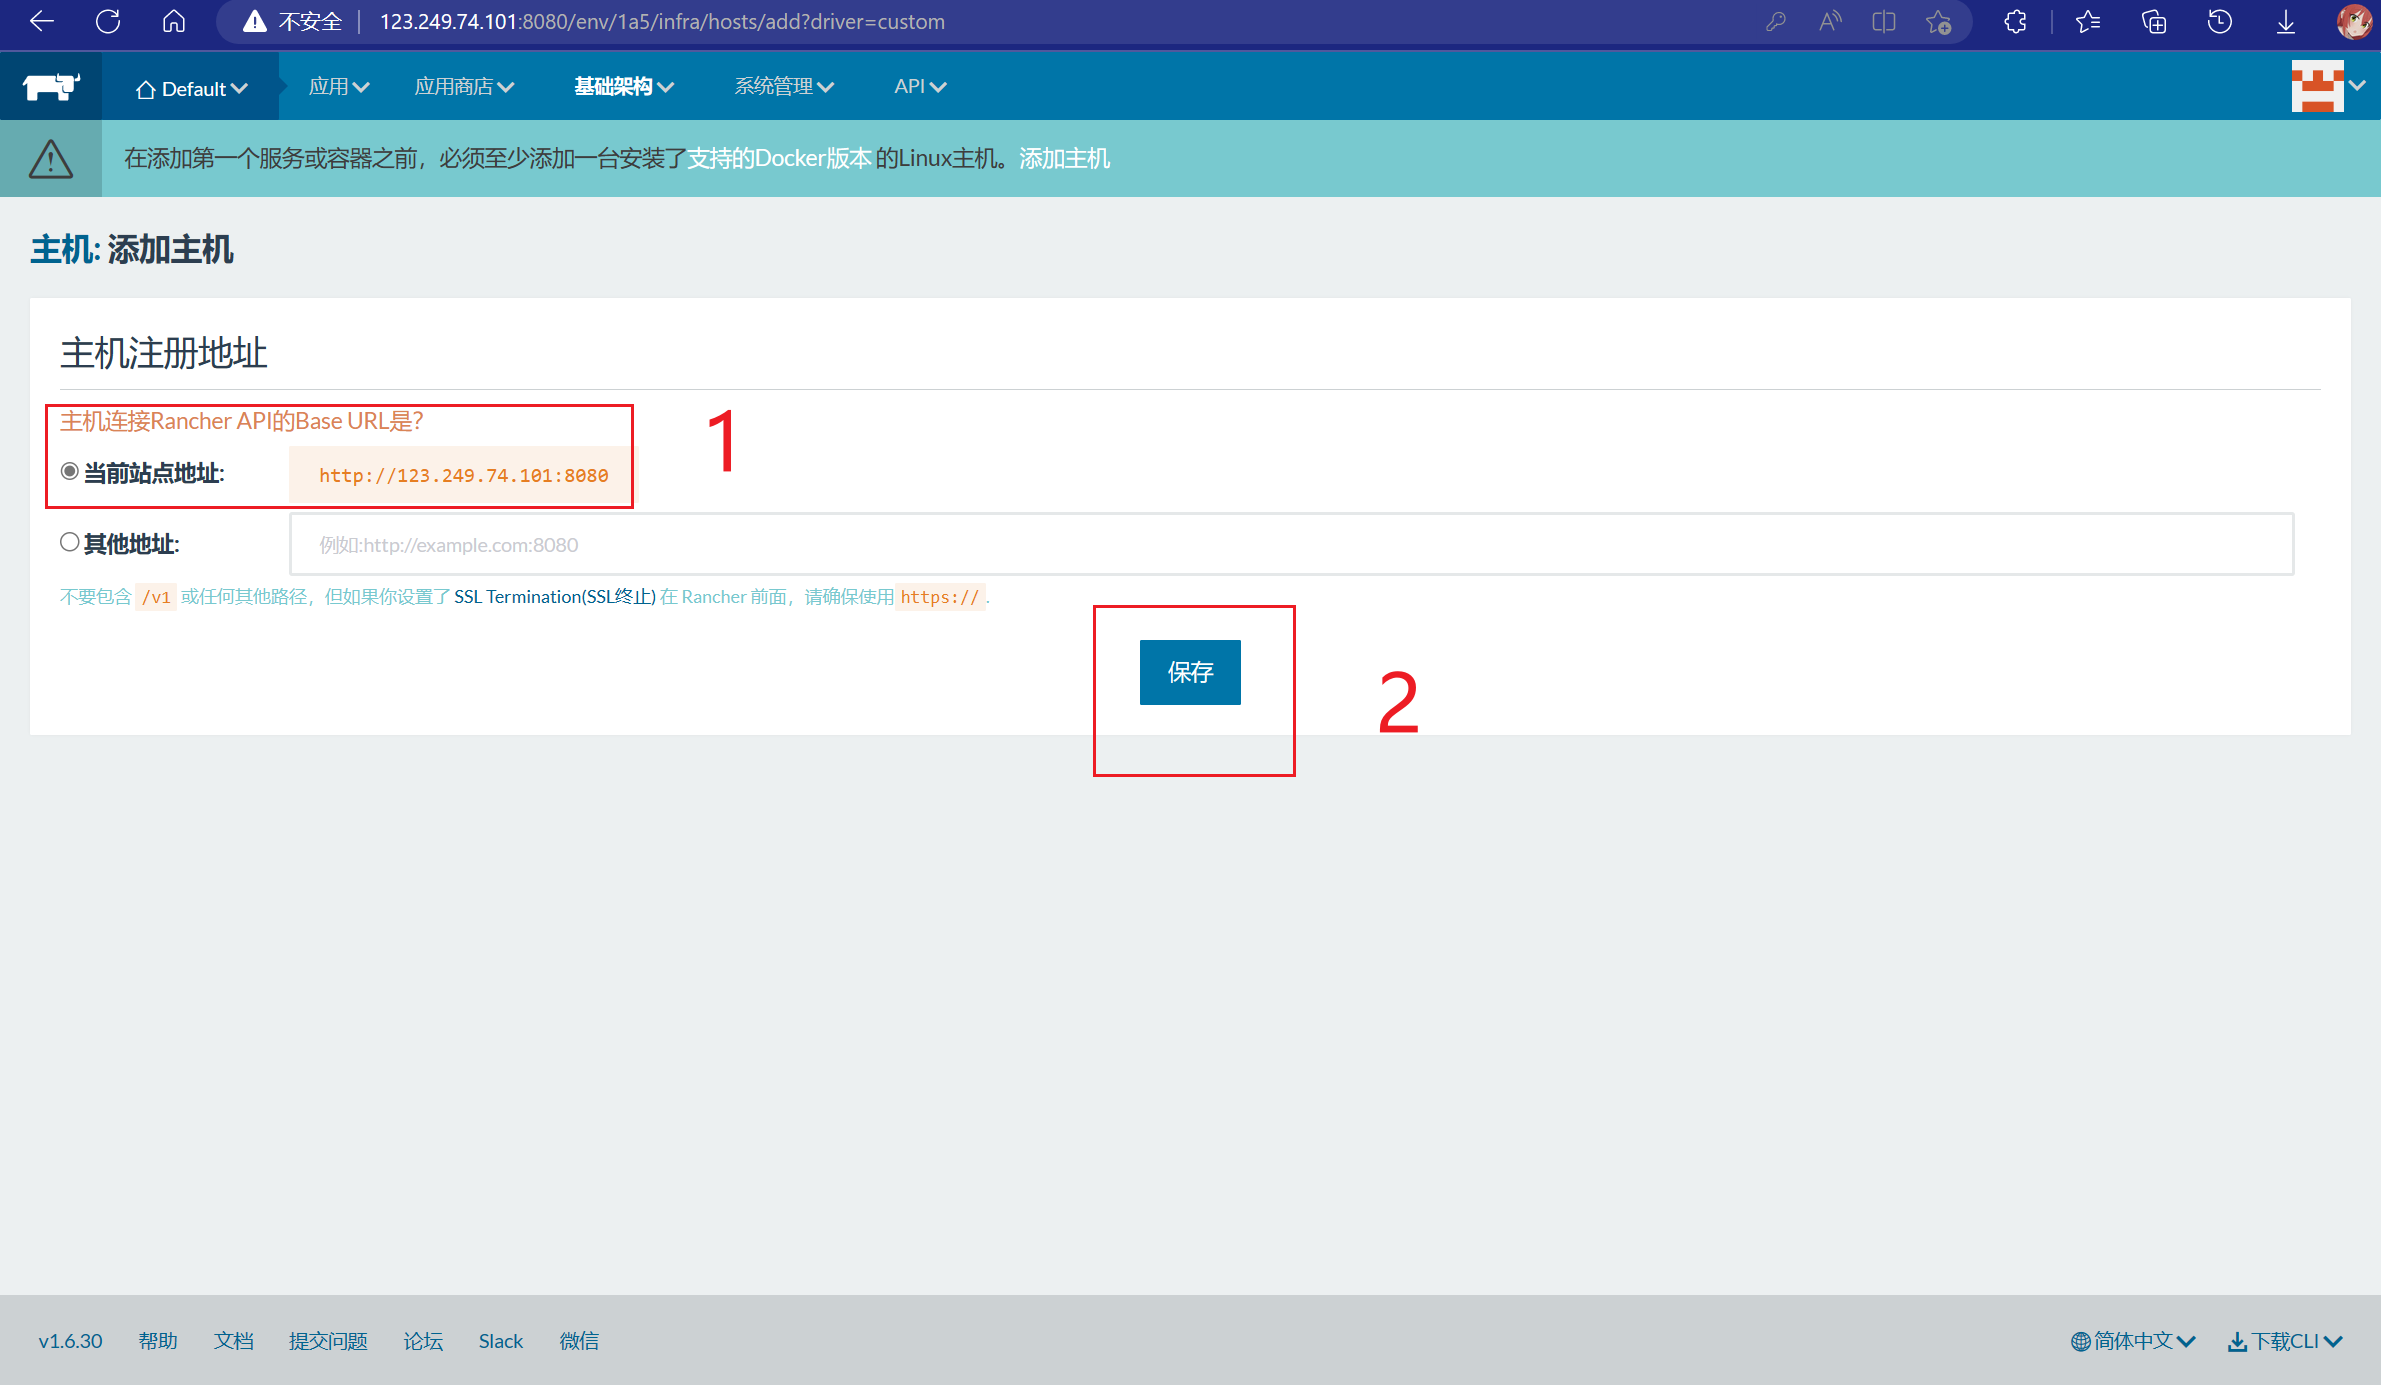Open the browser favorites star list
This screenshot has width=2381, height=1385.
click(x=2087, y=21)
